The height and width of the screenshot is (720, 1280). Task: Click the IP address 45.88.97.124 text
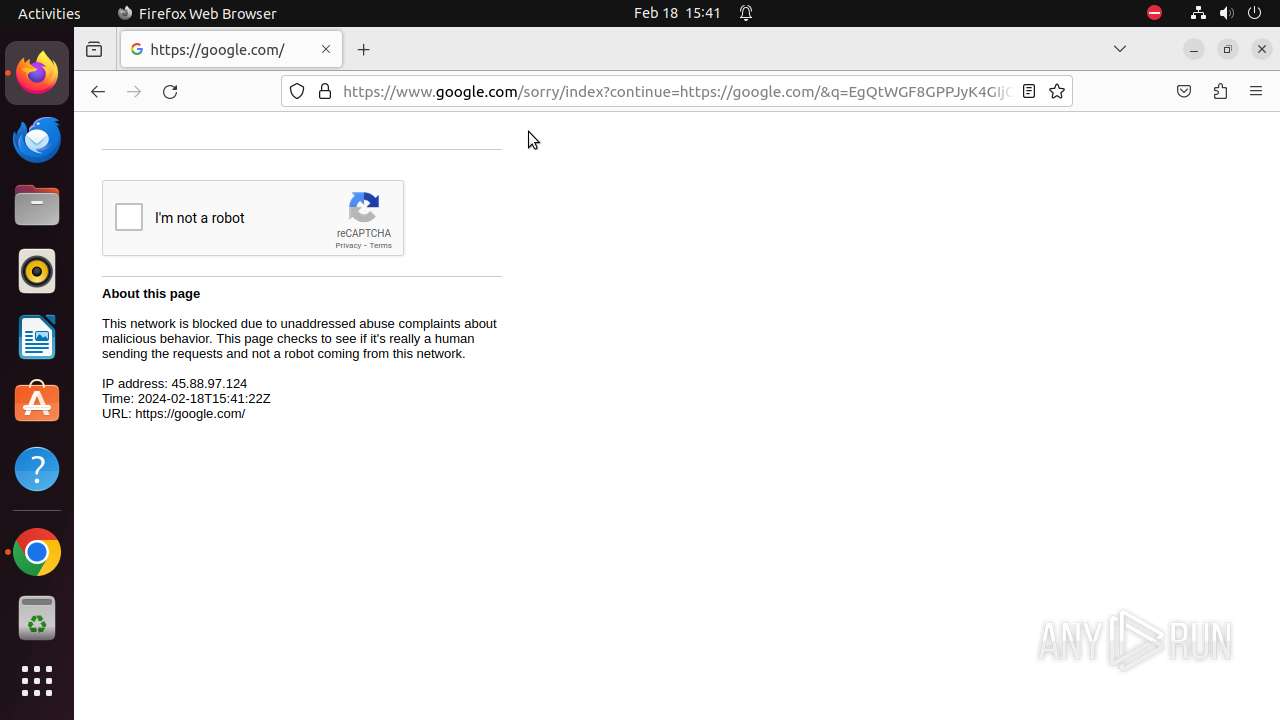pyautogui.click(x=174, y=384)
